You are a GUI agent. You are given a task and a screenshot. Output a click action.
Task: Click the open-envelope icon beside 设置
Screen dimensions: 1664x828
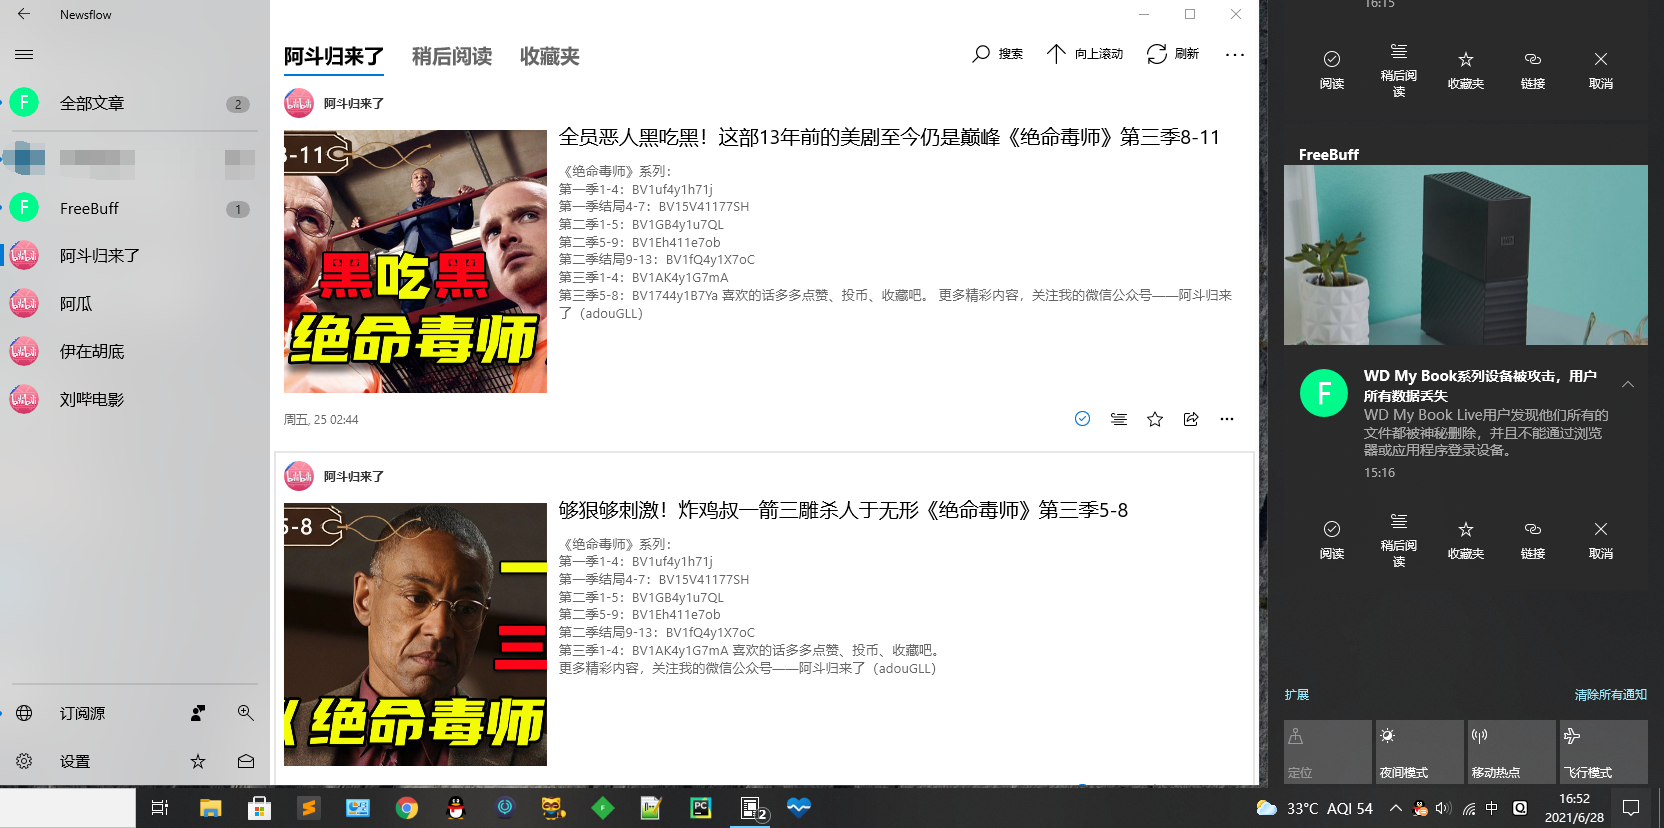point(245,761)
